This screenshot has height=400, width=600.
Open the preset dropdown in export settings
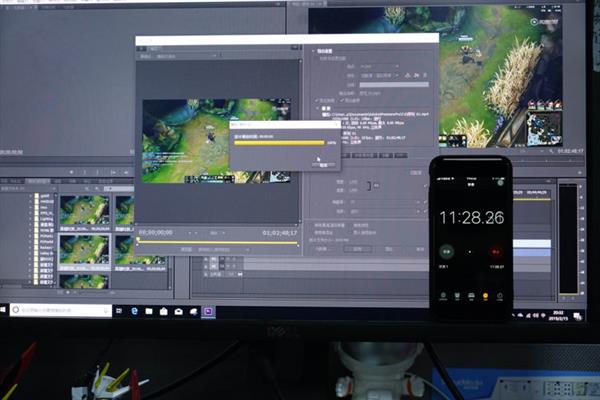380,75
